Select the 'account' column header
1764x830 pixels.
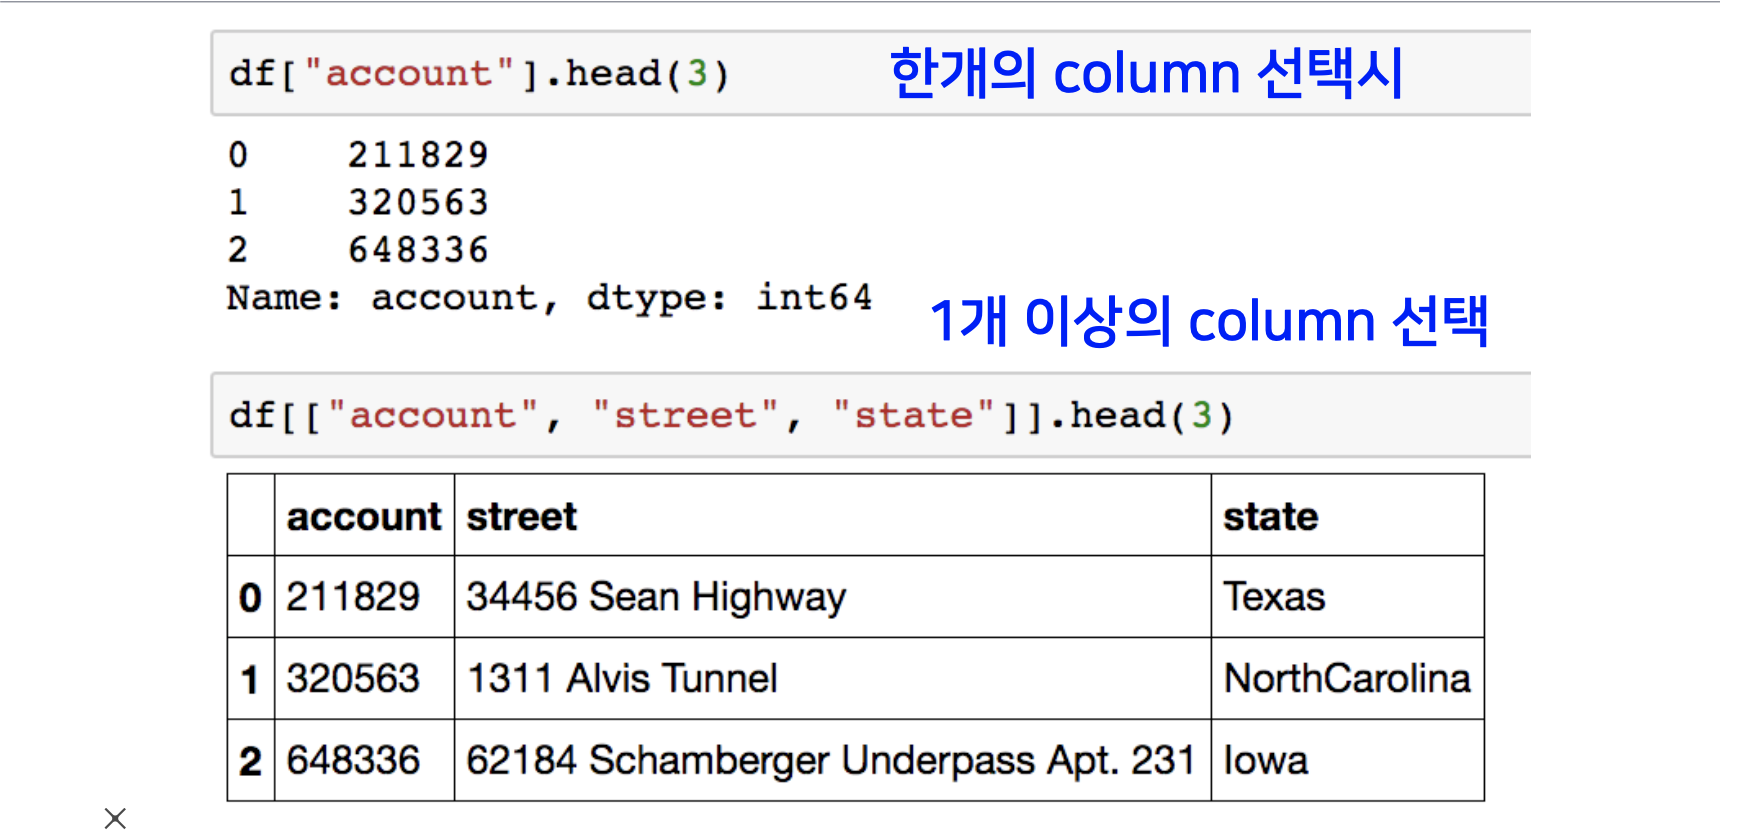[364, 516]
